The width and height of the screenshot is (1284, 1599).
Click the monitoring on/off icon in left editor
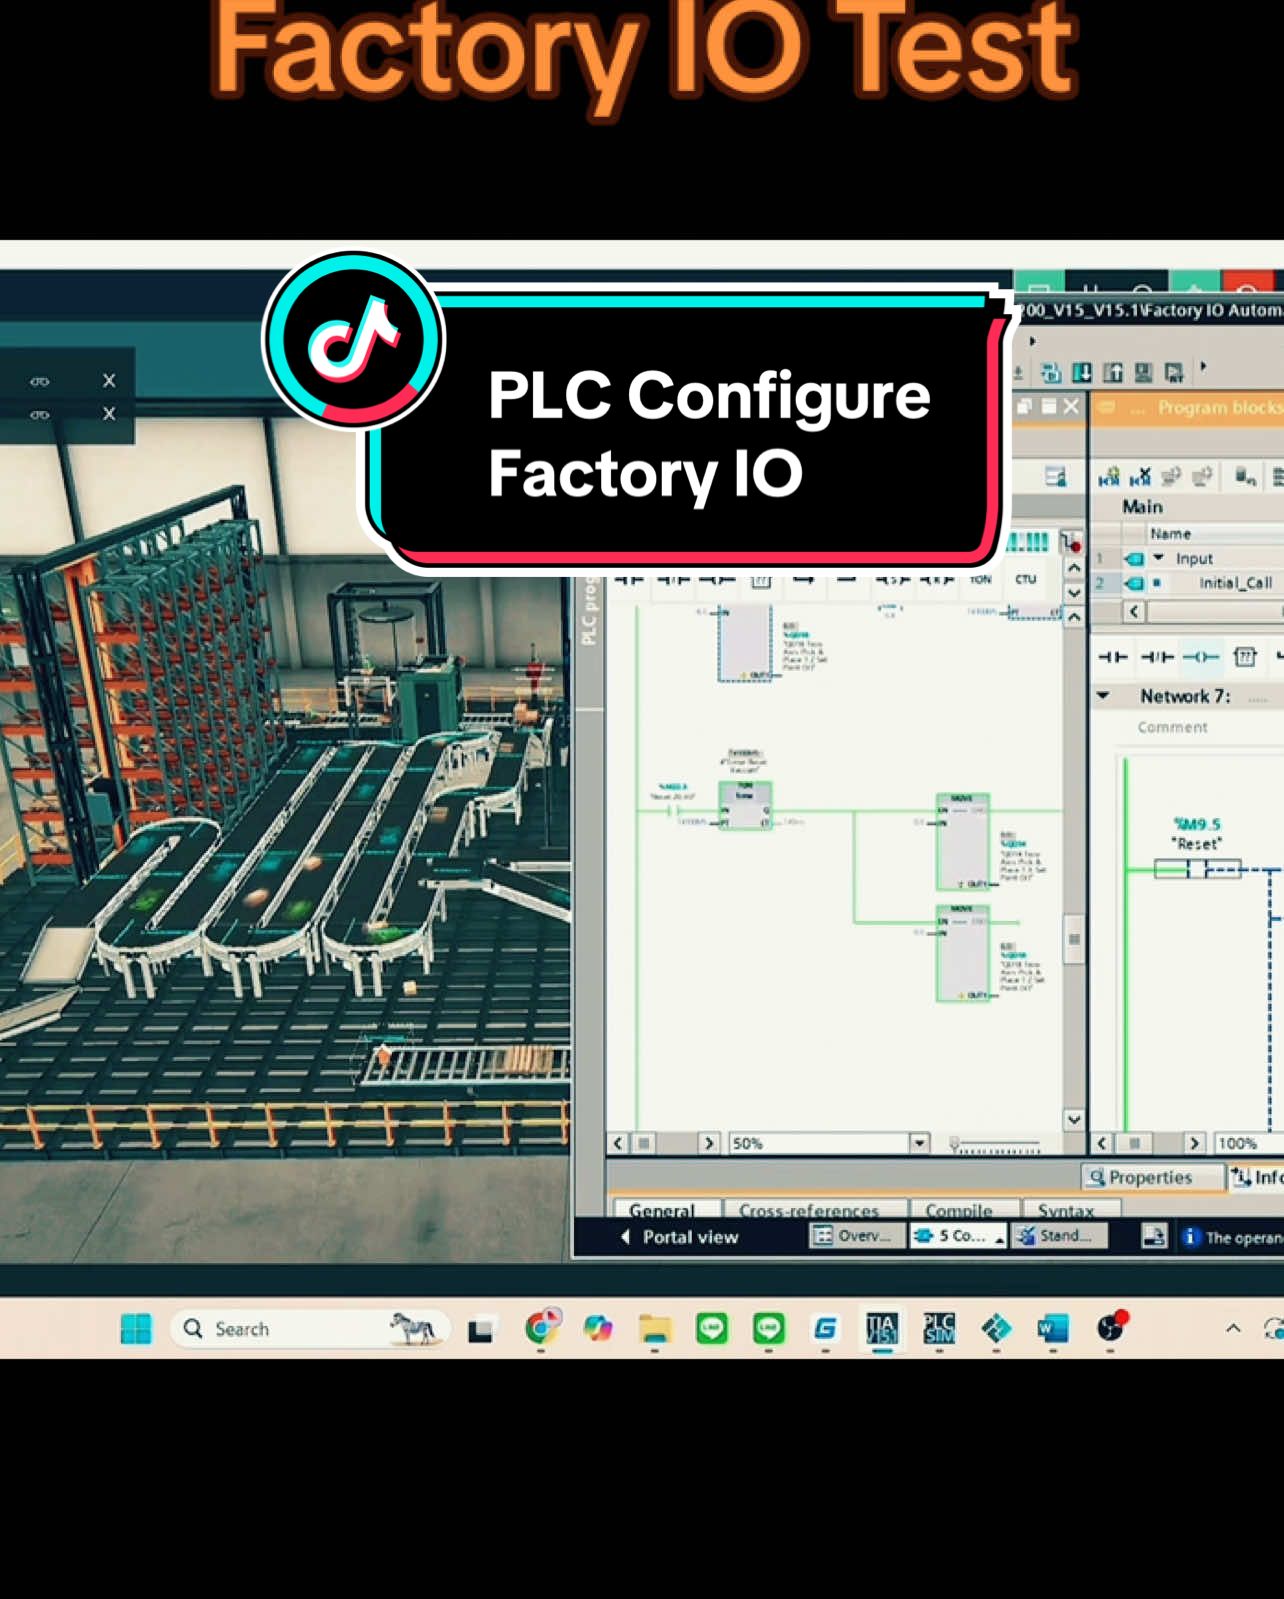1071,542
